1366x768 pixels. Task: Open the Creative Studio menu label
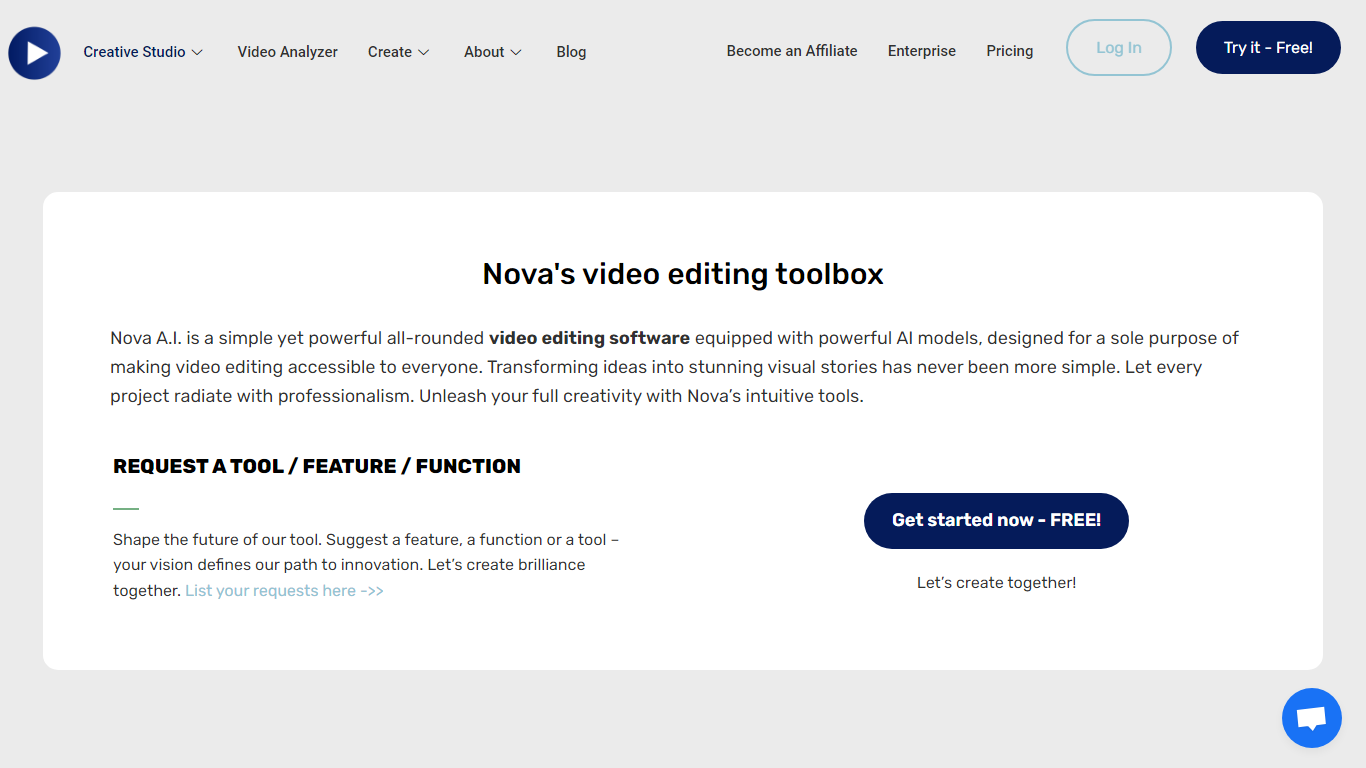click(134, 52)
